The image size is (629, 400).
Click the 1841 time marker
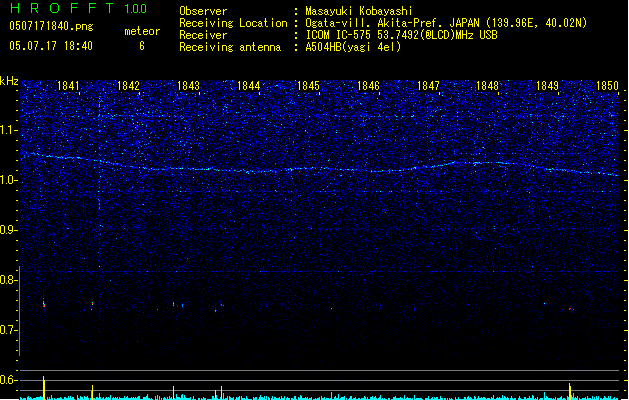point(69,86)
